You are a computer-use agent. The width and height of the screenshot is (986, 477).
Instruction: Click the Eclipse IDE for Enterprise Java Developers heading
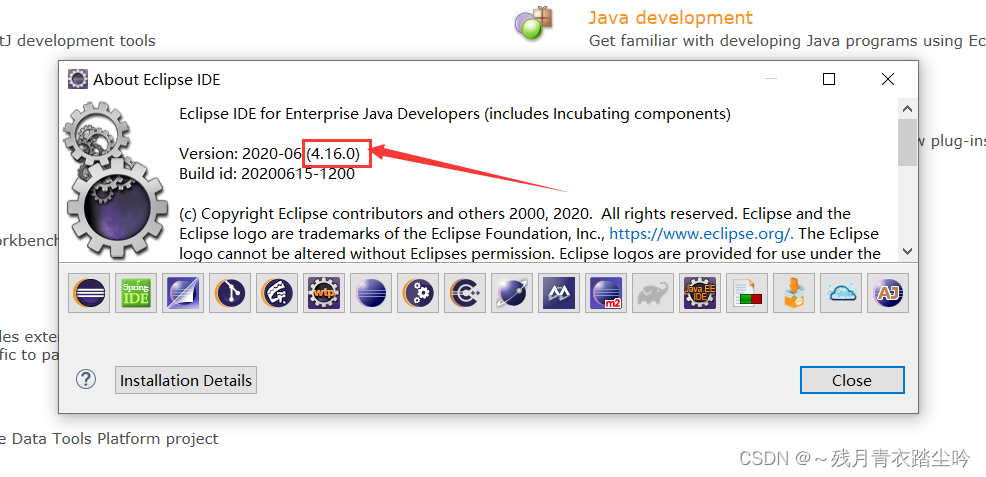pyautogui.click(x=455, y=114)
